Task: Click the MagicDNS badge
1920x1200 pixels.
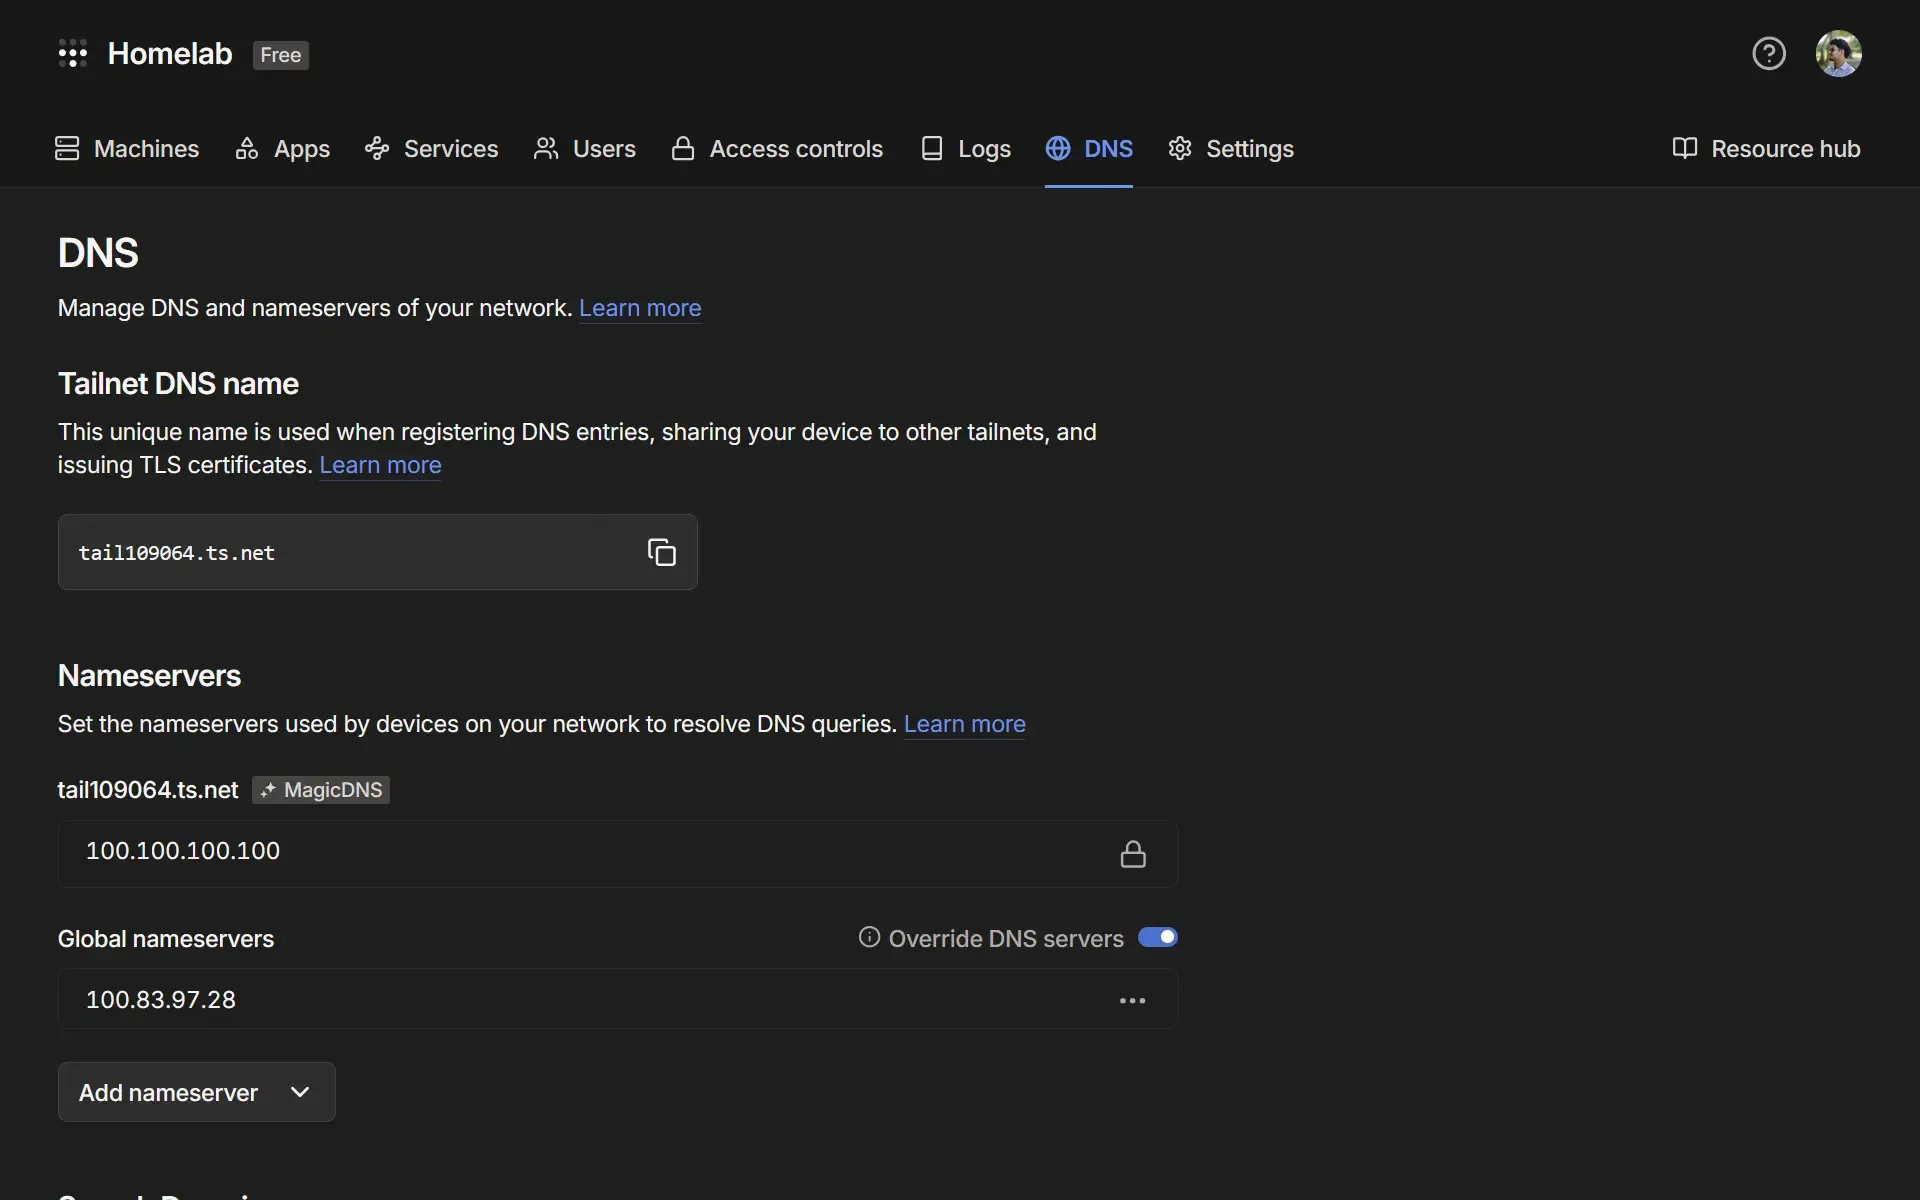Action: coord(321,790)
